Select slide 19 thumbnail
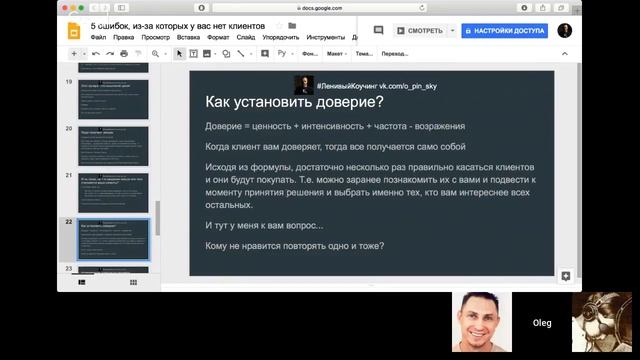The height and width of the screenshot is (360, 640). [x=113, y=99]
